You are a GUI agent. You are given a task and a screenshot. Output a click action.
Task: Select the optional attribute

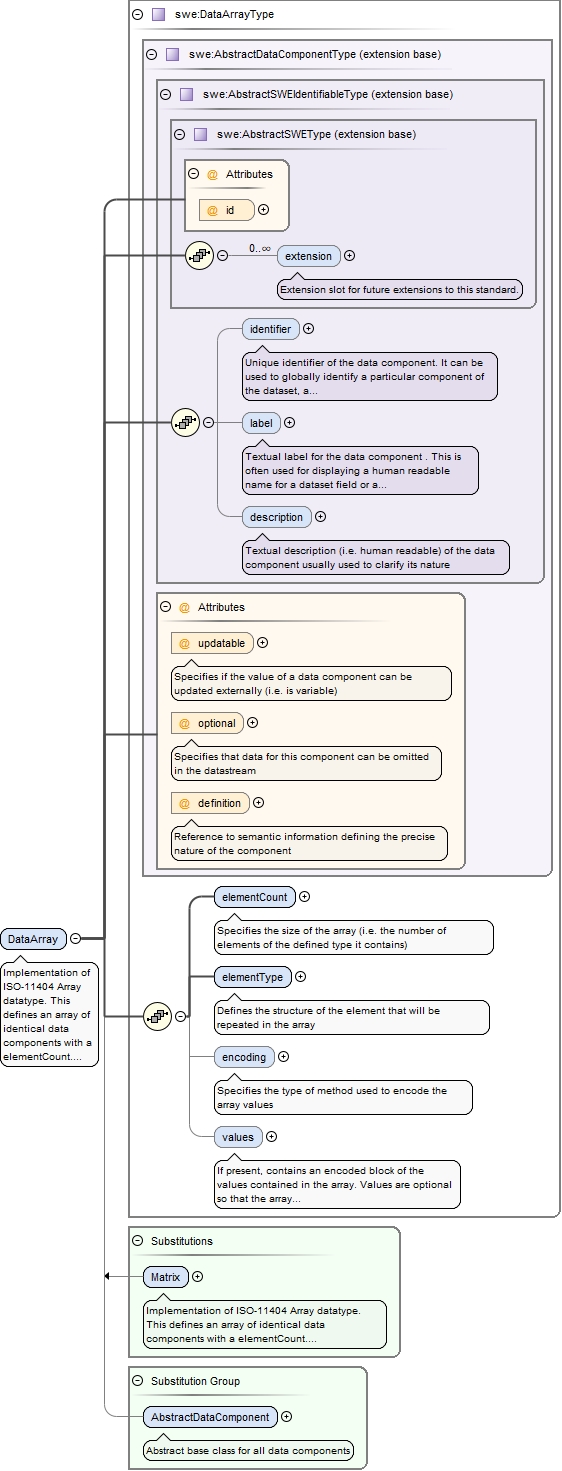(x=207, y=723)
